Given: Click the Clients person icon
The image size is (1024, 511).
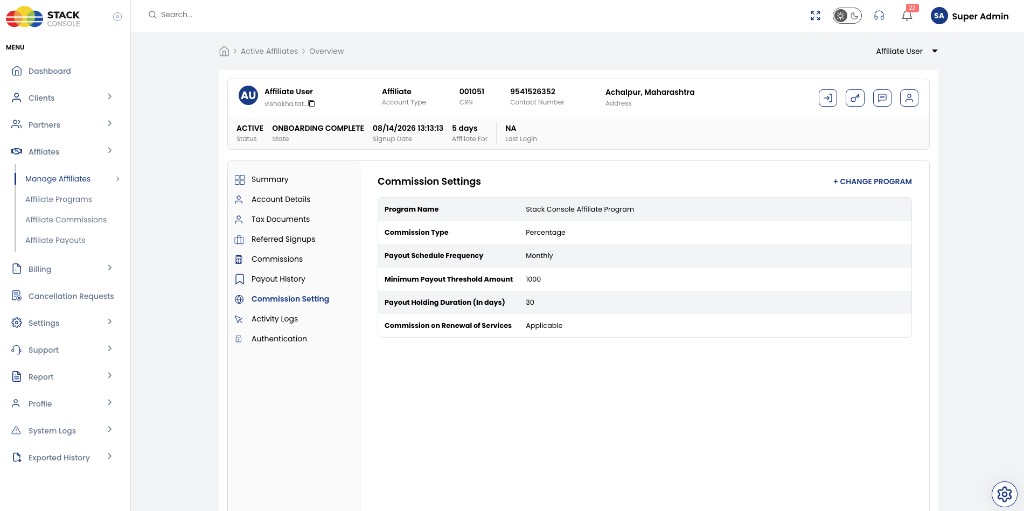Looking at the screenshot, I should (x=17, y=98).
